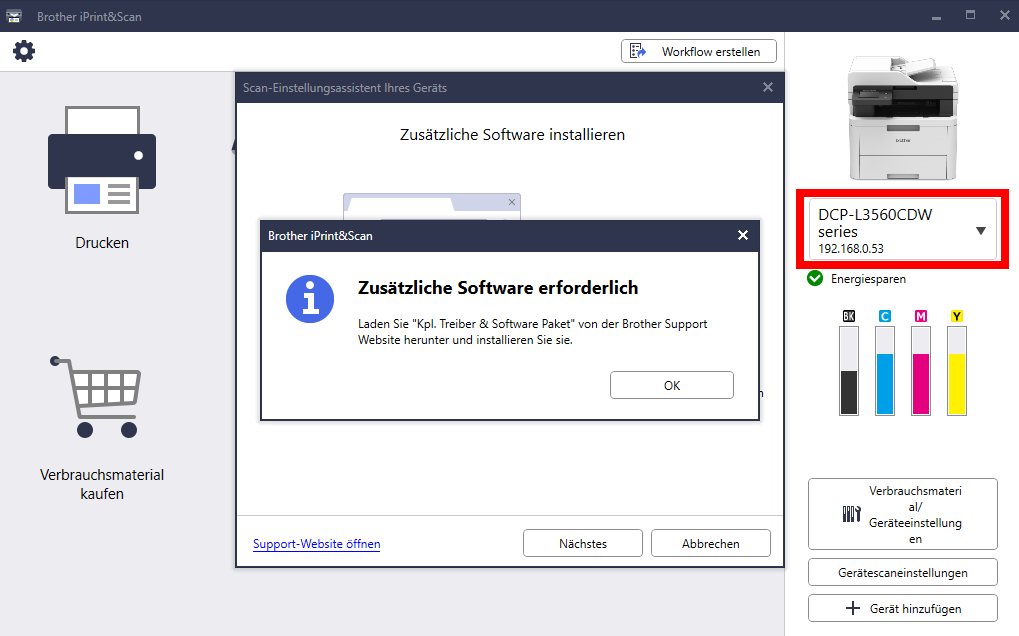Click the Abbrechen button

click(711, 543)
